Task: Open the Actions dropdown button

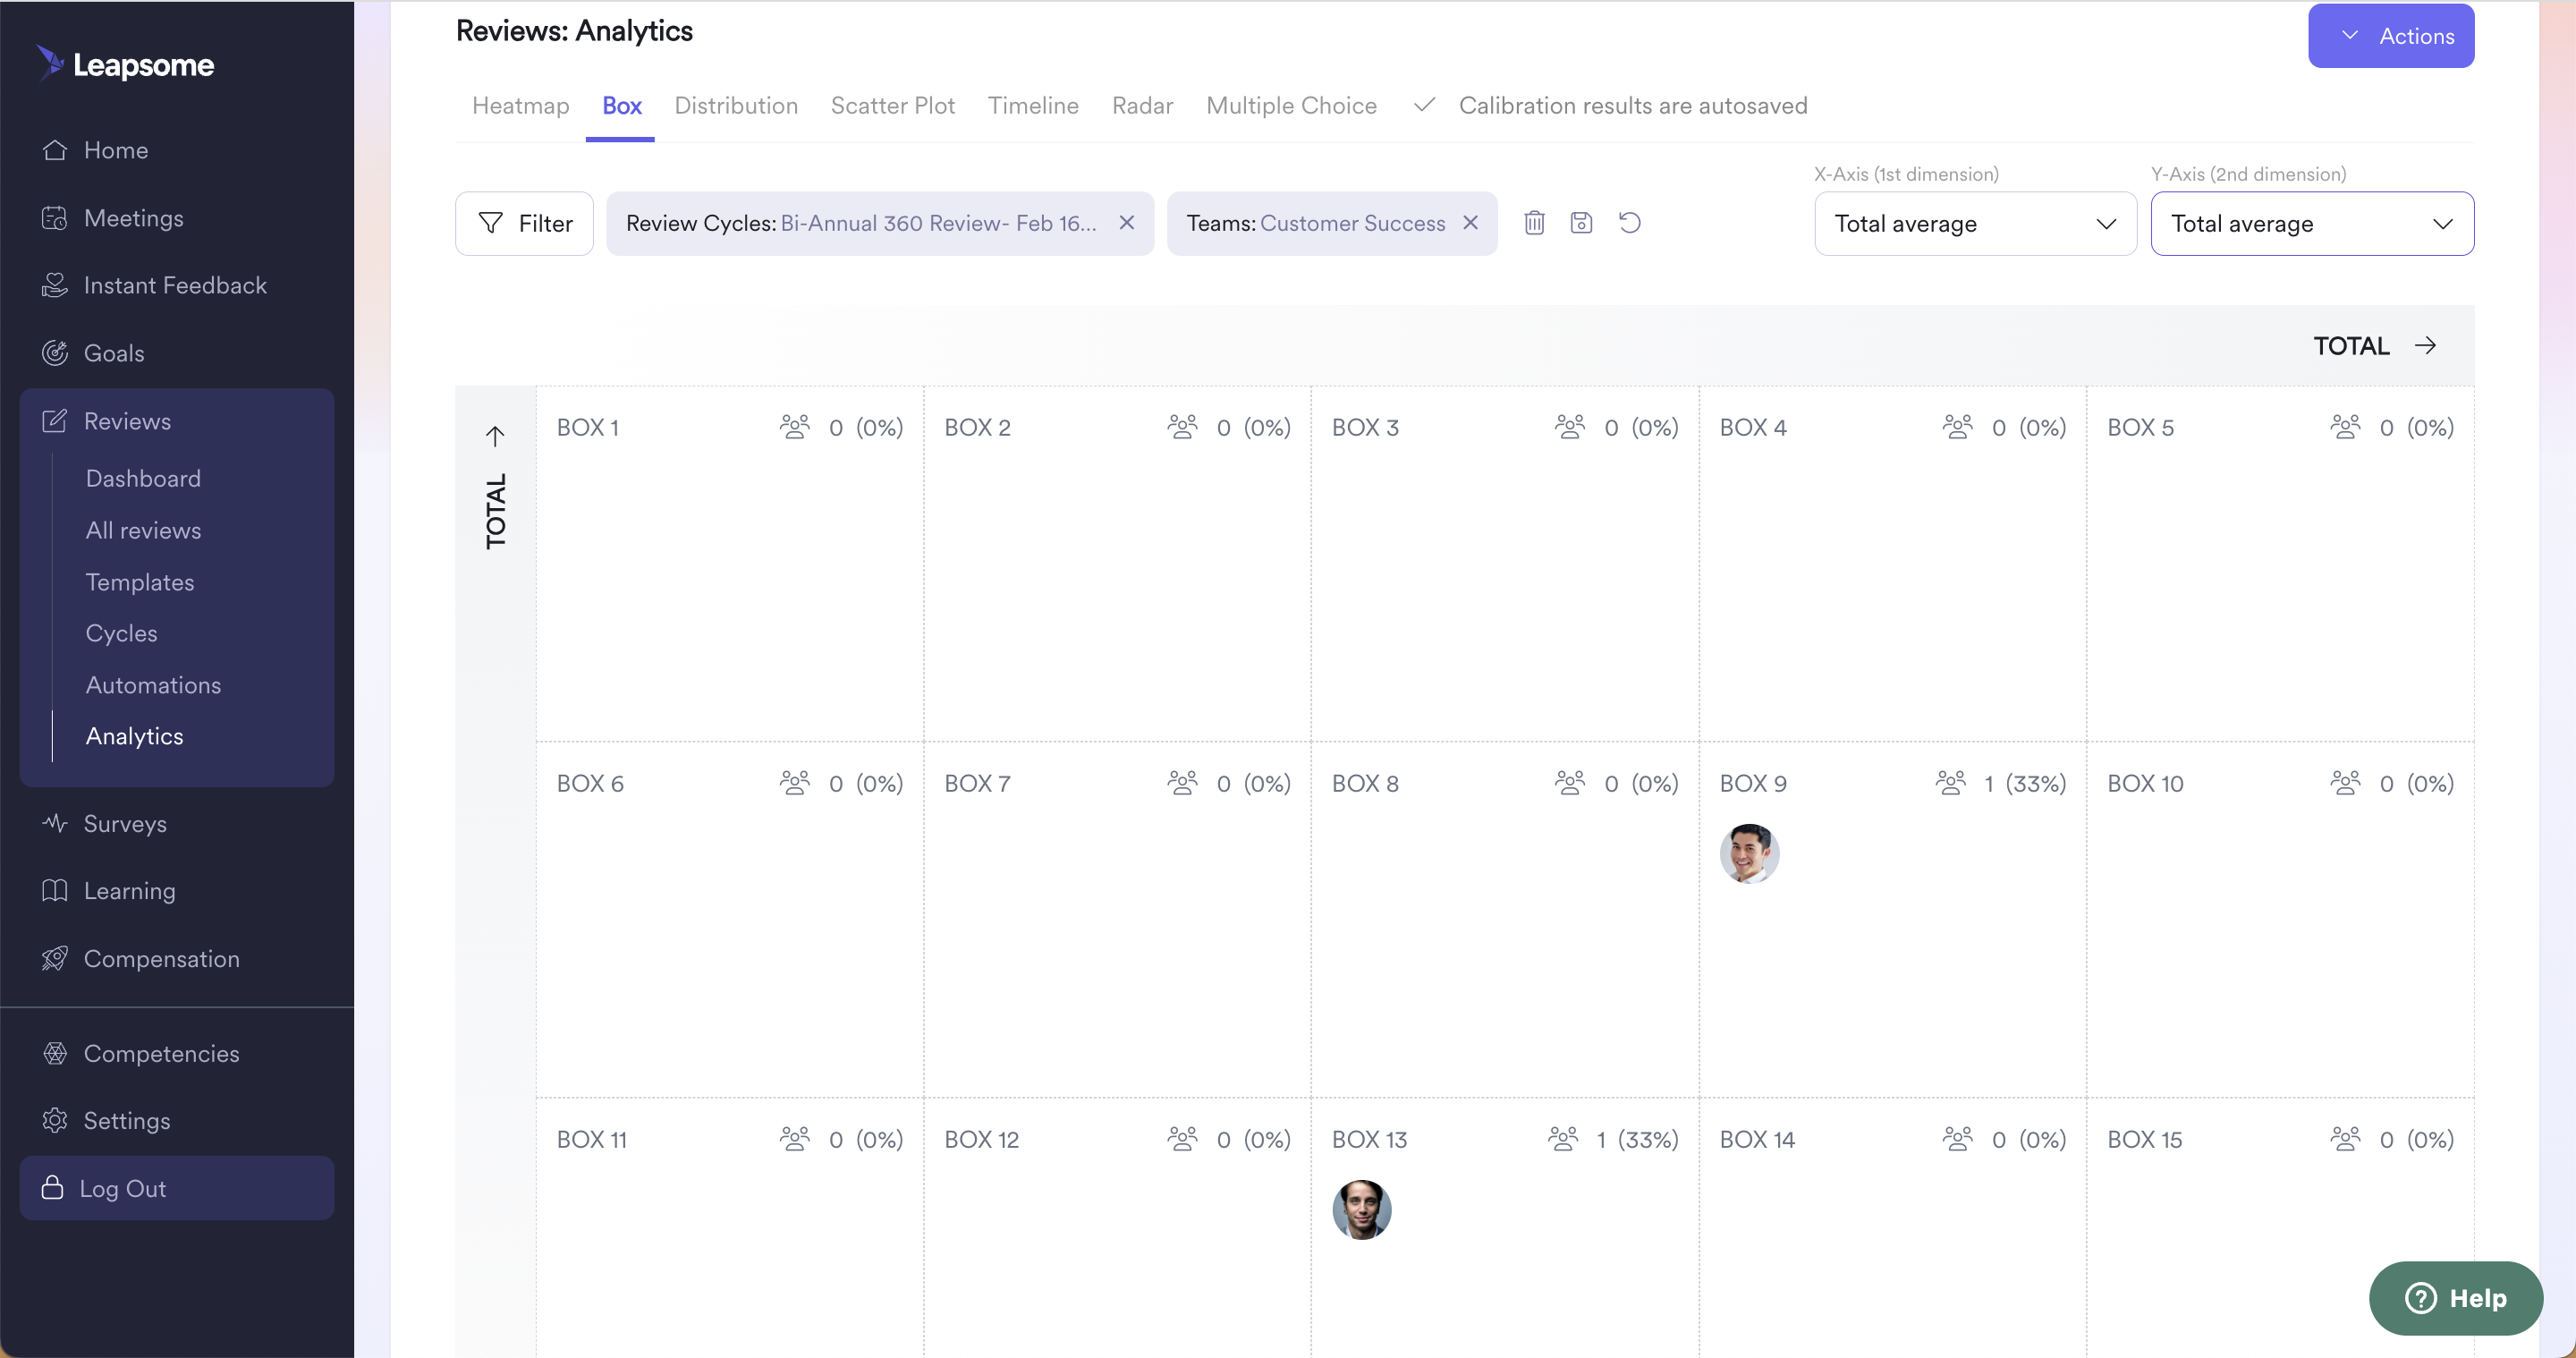Action: click(x=2391, y=36)
